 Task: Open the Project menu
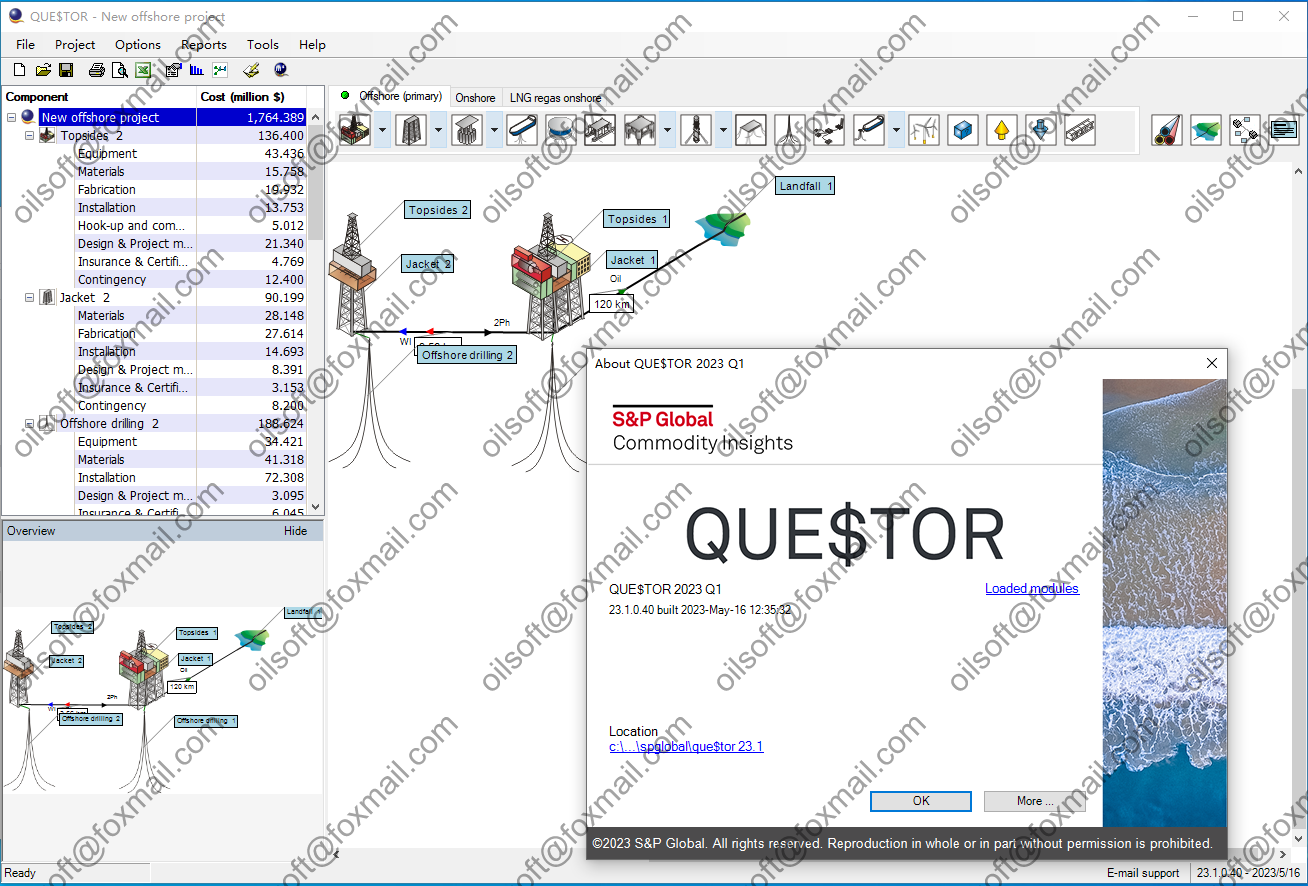click(x=75, y=44)
